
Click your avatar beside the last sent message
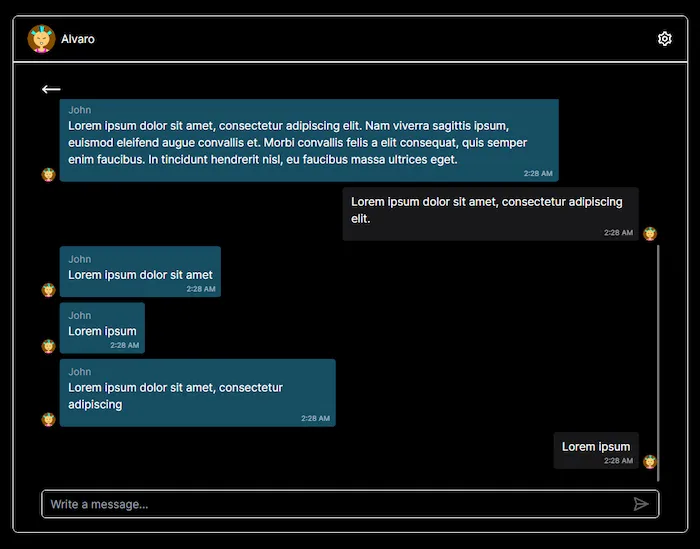[x=650, y=462]
